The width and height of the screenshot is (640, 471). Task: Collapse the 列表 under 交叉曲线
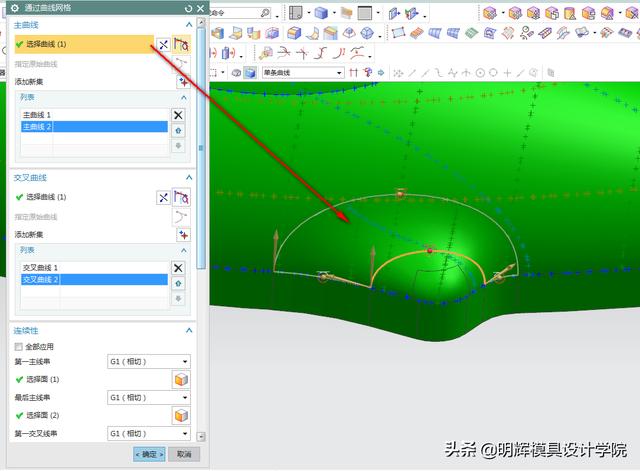[x=184, y=250]
